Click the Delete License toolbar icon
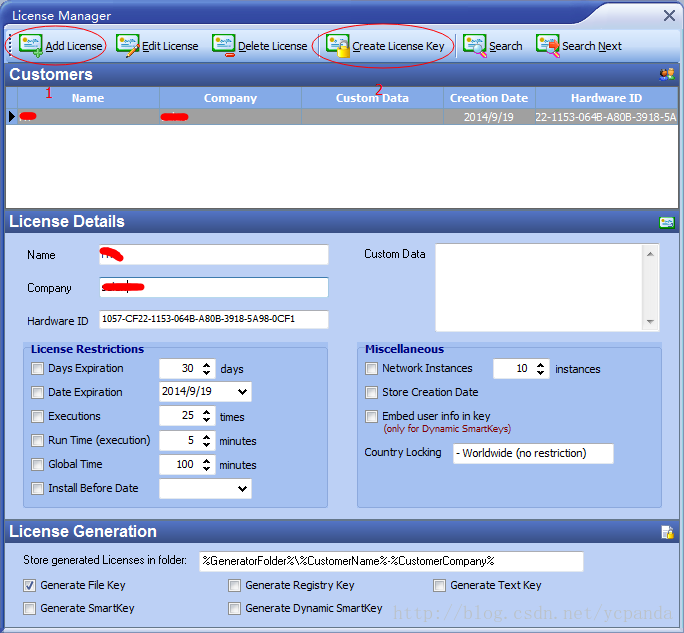The image size is (684, 633). (x=223, y=46)
